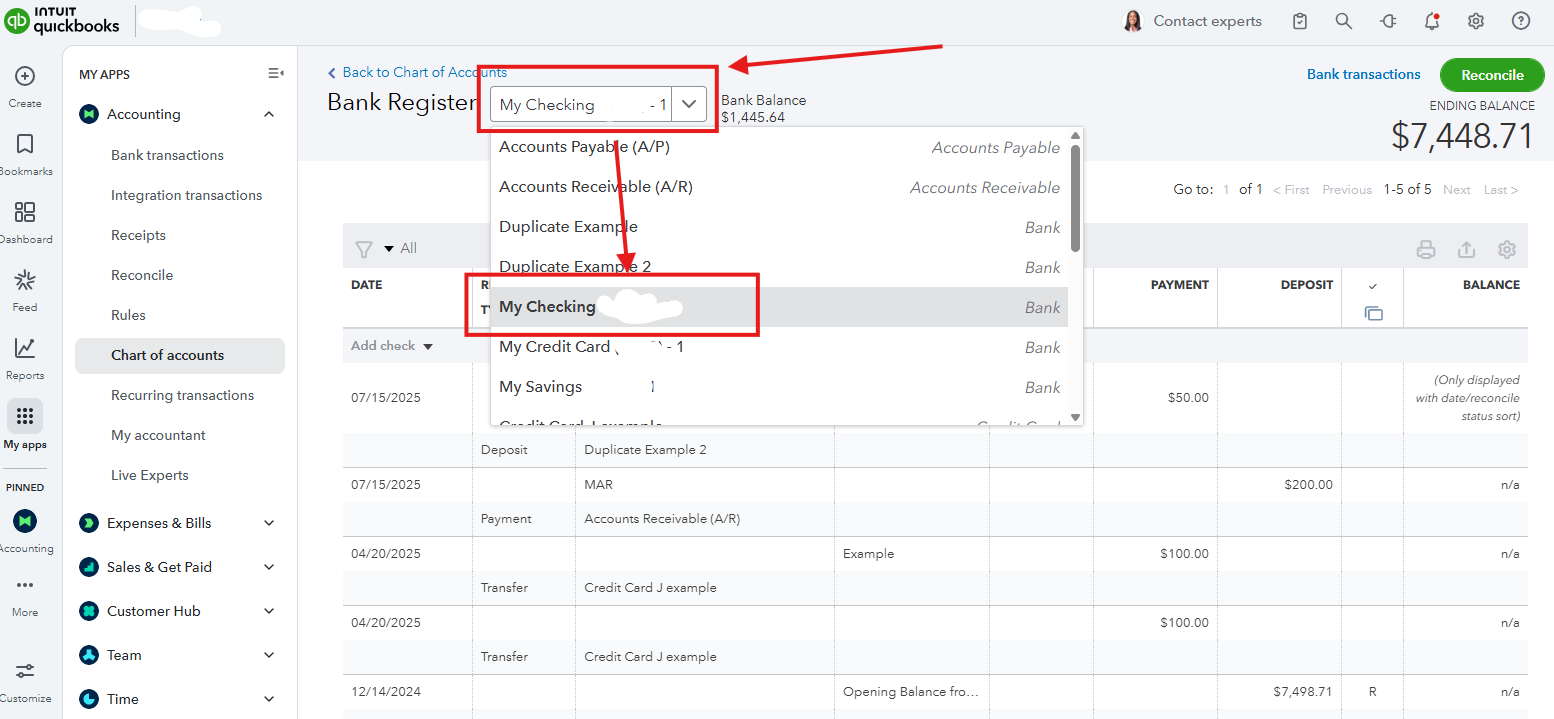Screen dimensions: 1554x719
Task: Click the Previous pagination link
Action: pyautogui.click(x=1347, y=190)
